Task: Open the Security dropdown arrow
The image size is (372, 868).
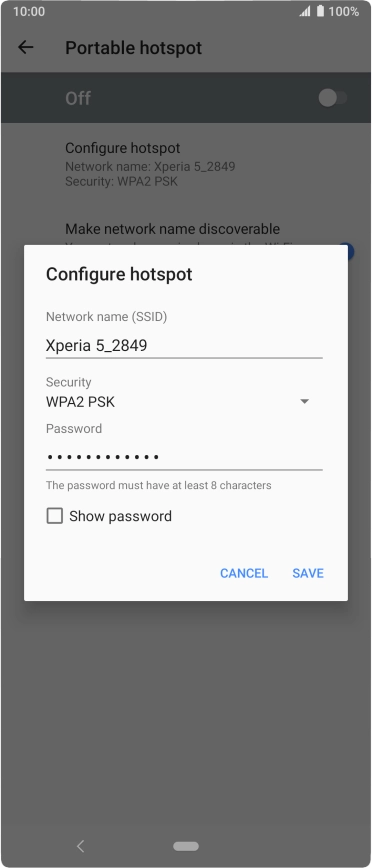Action: pyautogui.click(x=304, y=401)
